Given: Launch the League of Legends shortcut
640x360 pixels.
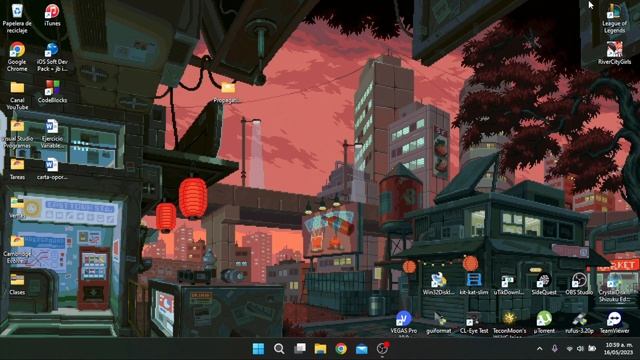Looking at the screenshot, I should [x=614, y=19].
